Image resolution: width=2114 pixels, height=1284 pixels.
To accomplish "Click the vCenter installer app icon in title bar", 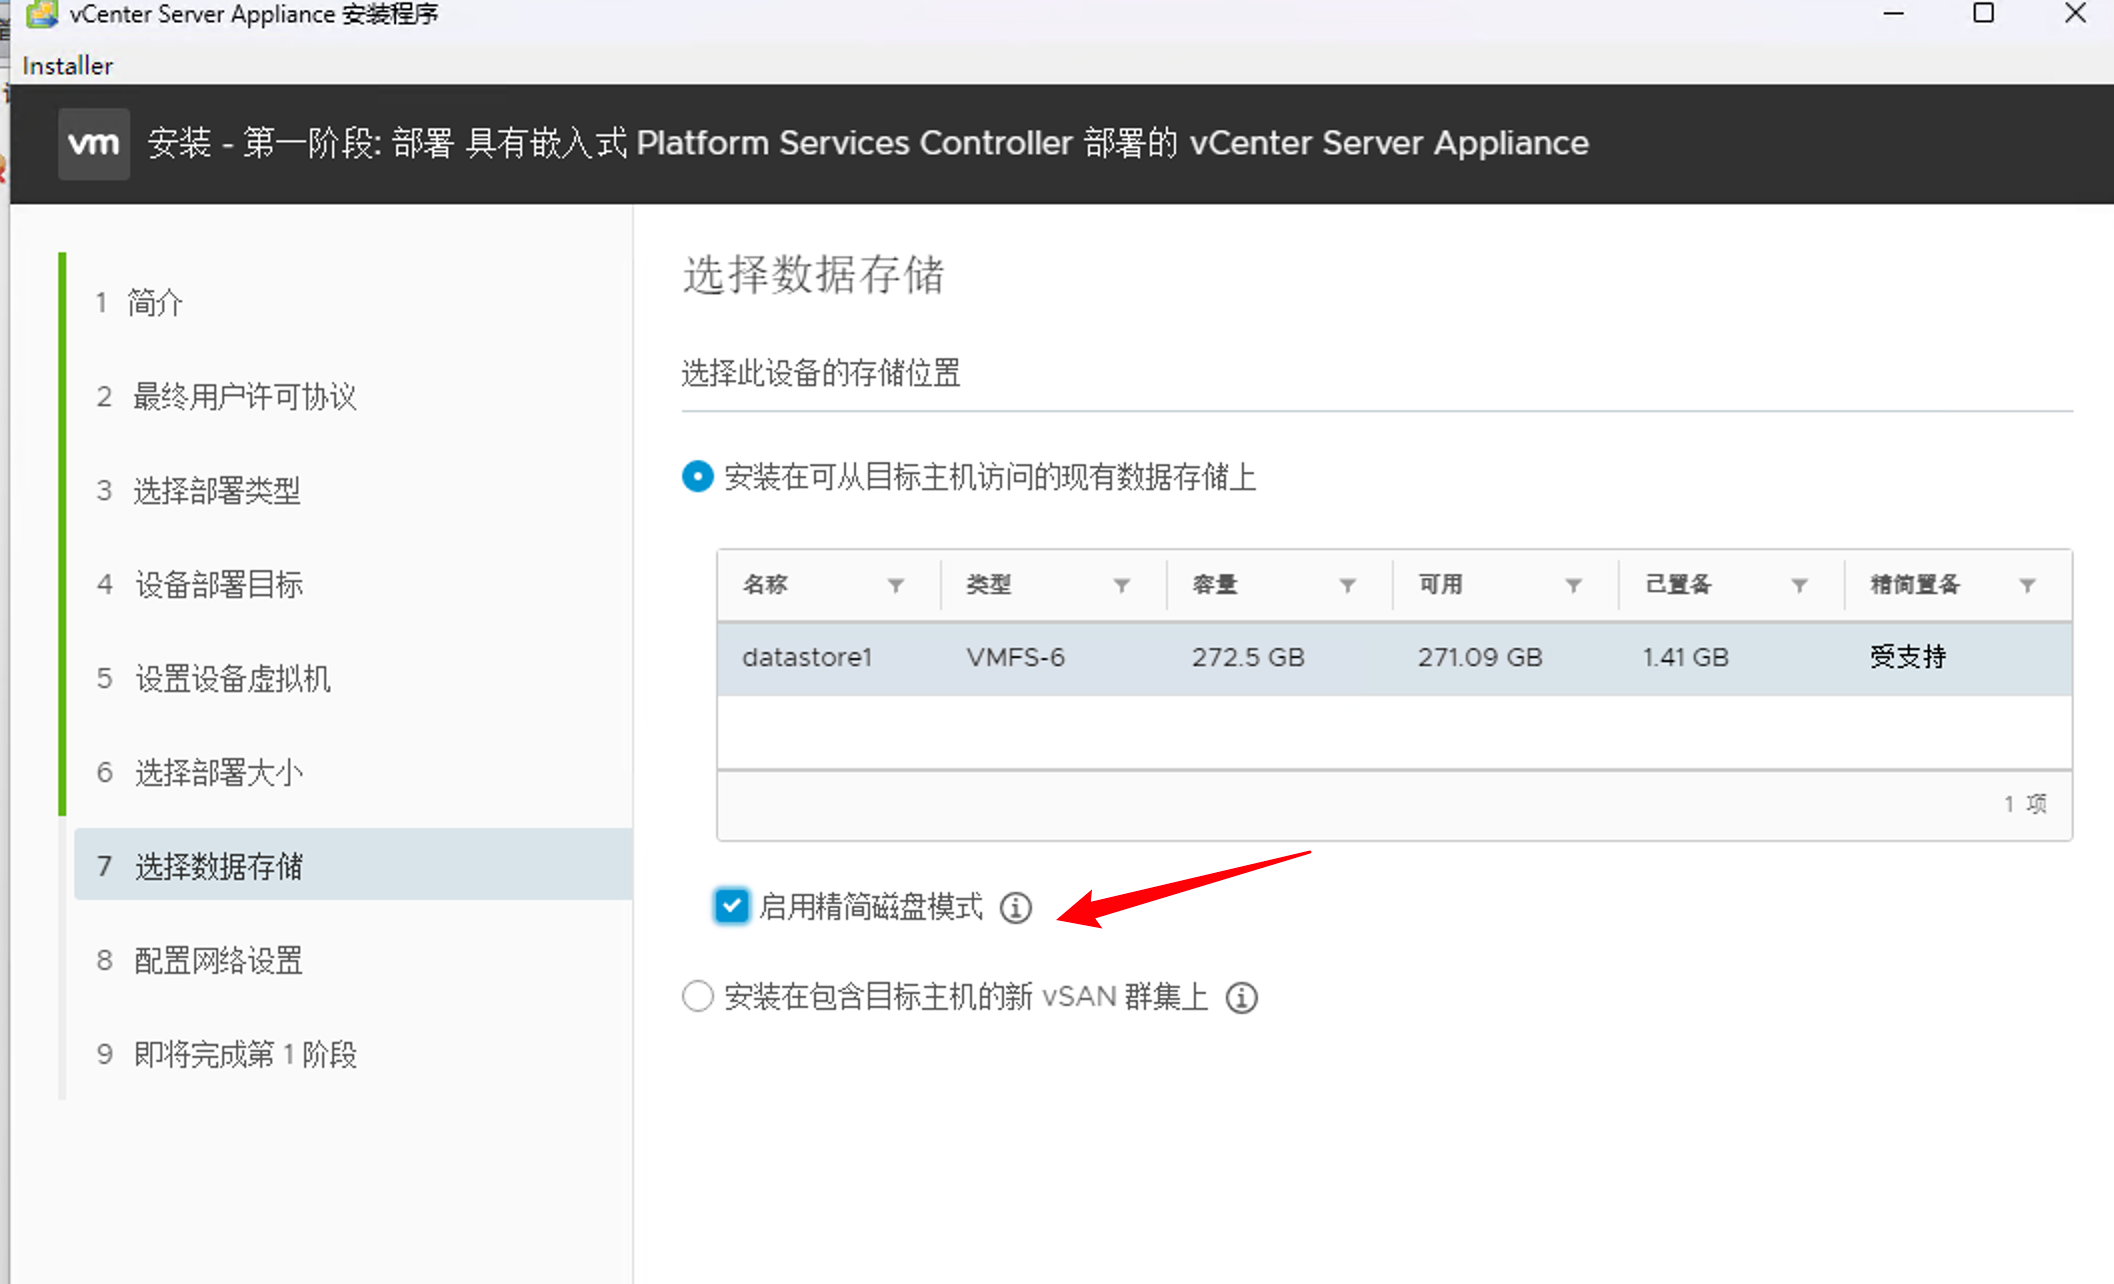I will click(x=41, y=14).
